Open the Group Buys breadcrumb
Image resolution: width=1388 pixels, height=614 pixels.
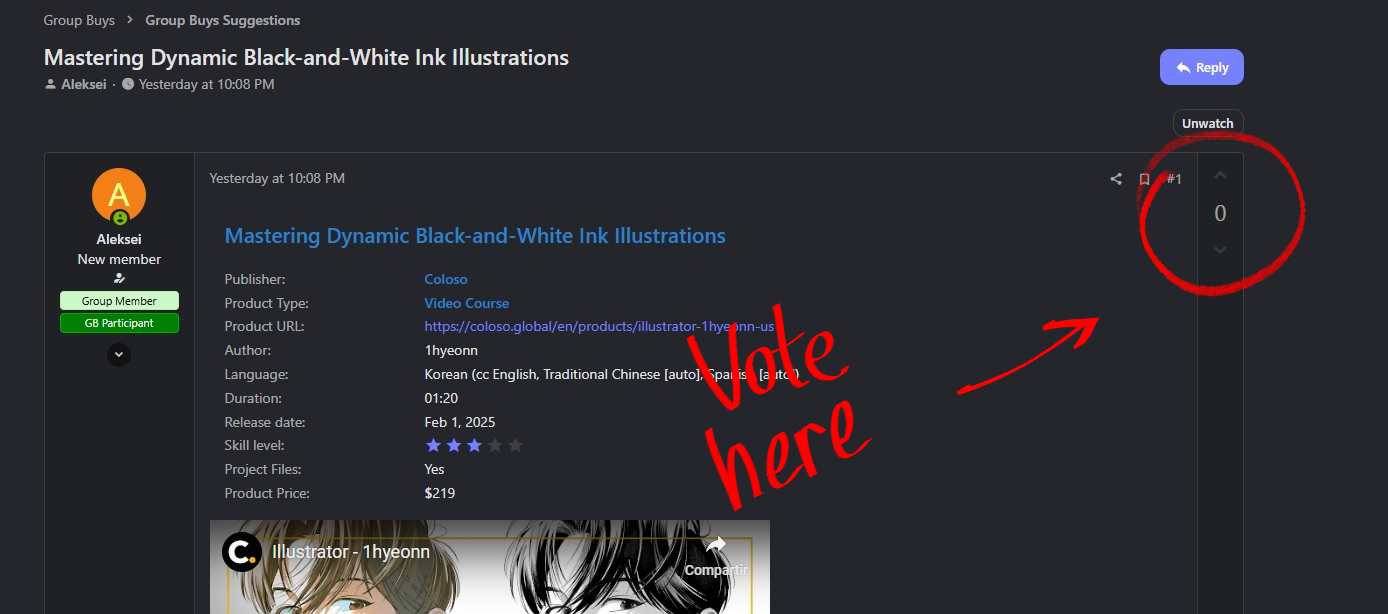[x=79, y=20]
